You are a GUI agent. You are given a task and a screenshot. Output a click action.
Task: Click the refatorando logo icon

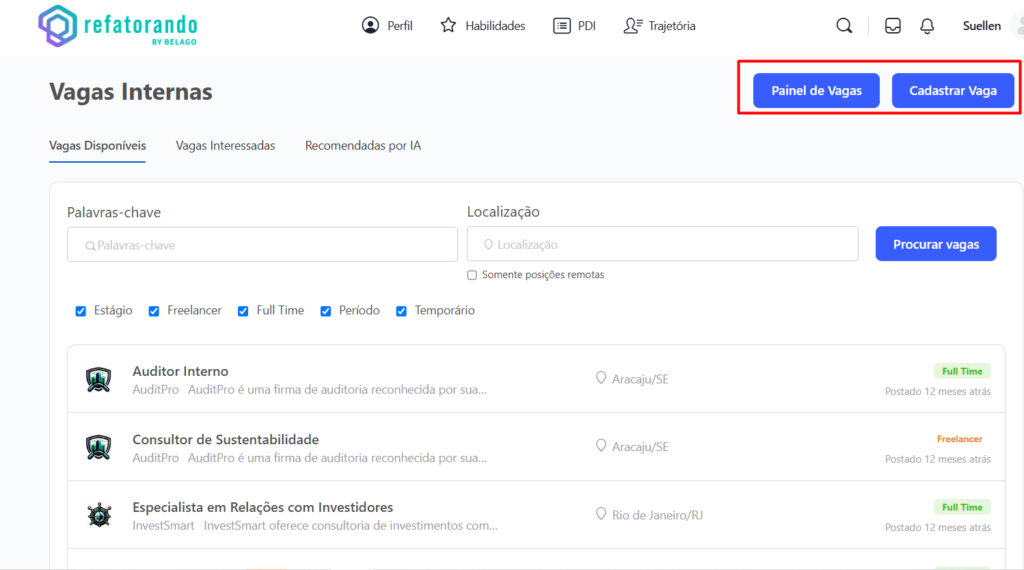pos(57,26)
